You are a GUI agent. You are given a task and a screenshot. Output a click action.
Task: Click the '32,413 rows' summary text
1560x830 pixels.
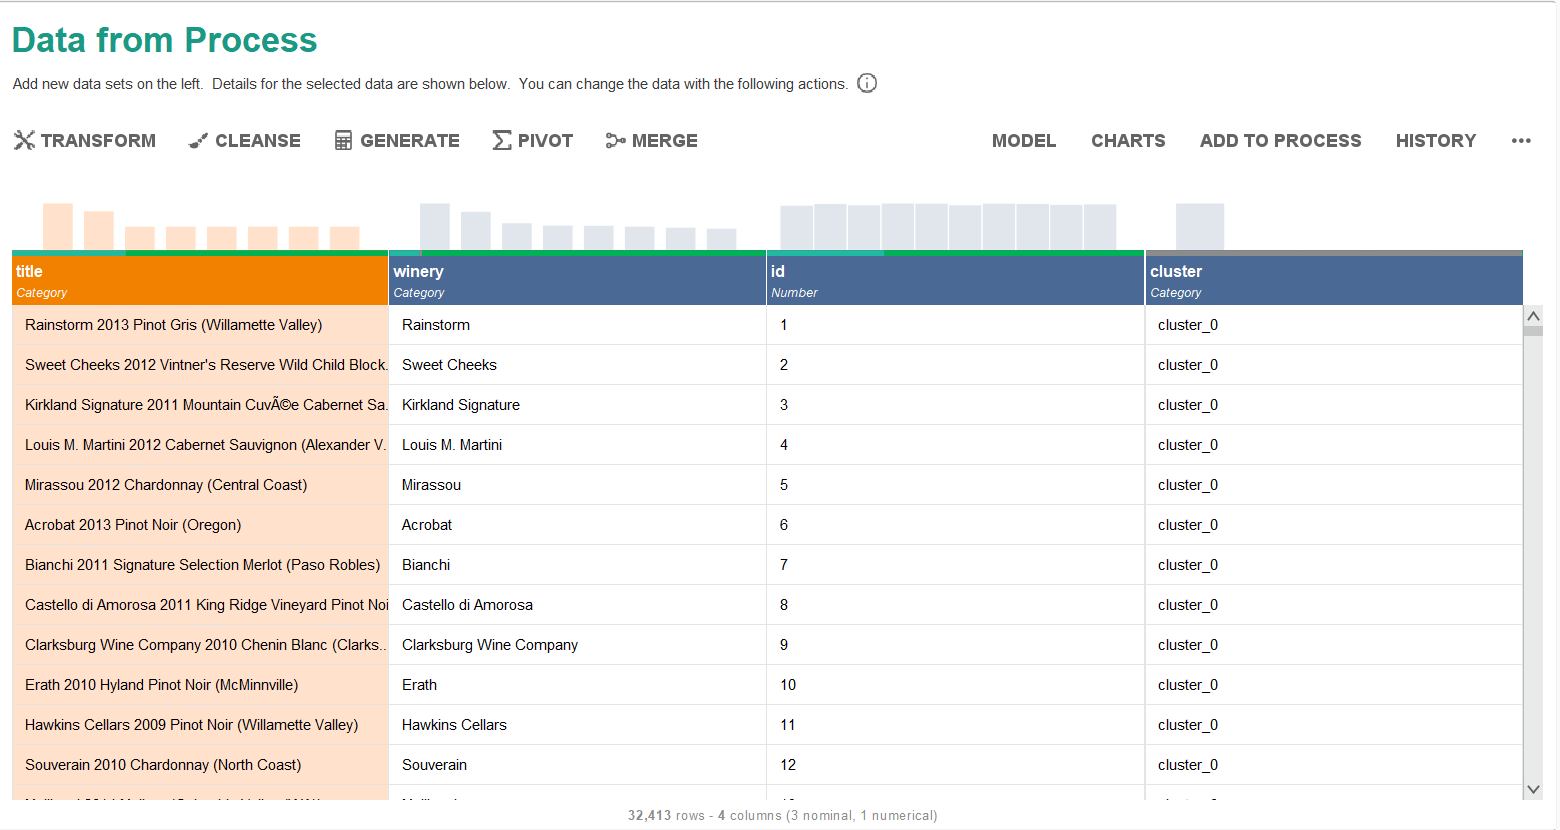[666, 815]
